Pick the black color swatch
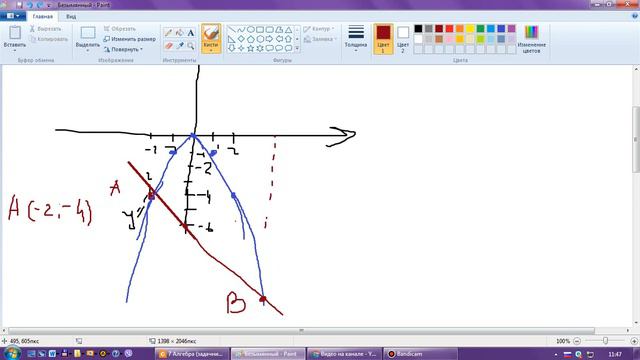The image size is (640, 360). pyautogui.click(x=418, y=29)
